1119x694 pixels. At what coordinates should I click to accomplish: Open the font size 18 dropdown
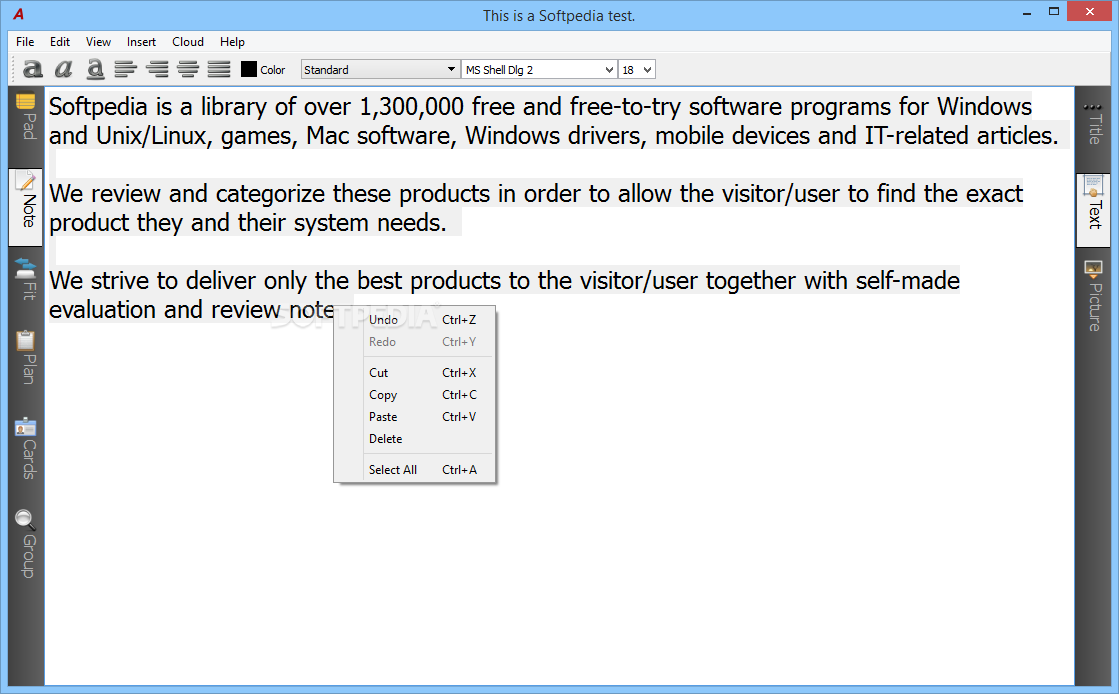[x=637, y=69]
